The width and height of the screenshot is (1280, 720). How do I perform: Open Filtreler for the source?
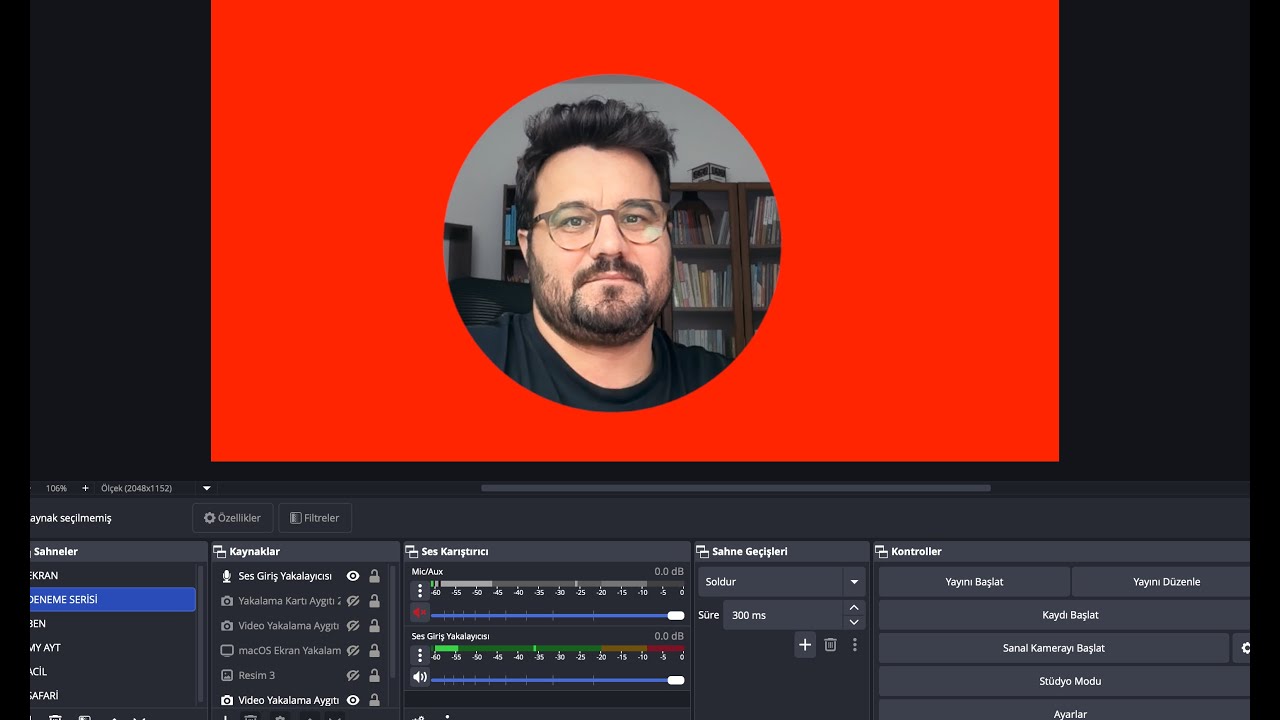(315, 518)
